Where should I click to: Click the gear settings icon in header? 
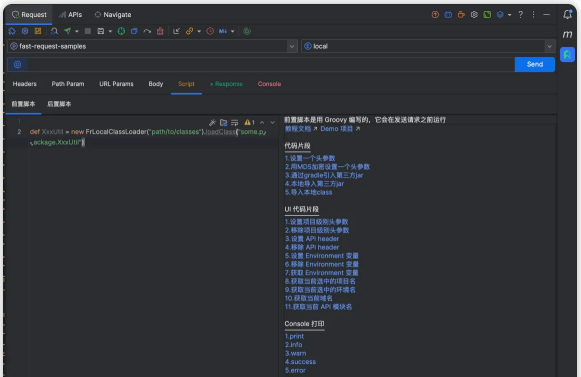point(474,14)
